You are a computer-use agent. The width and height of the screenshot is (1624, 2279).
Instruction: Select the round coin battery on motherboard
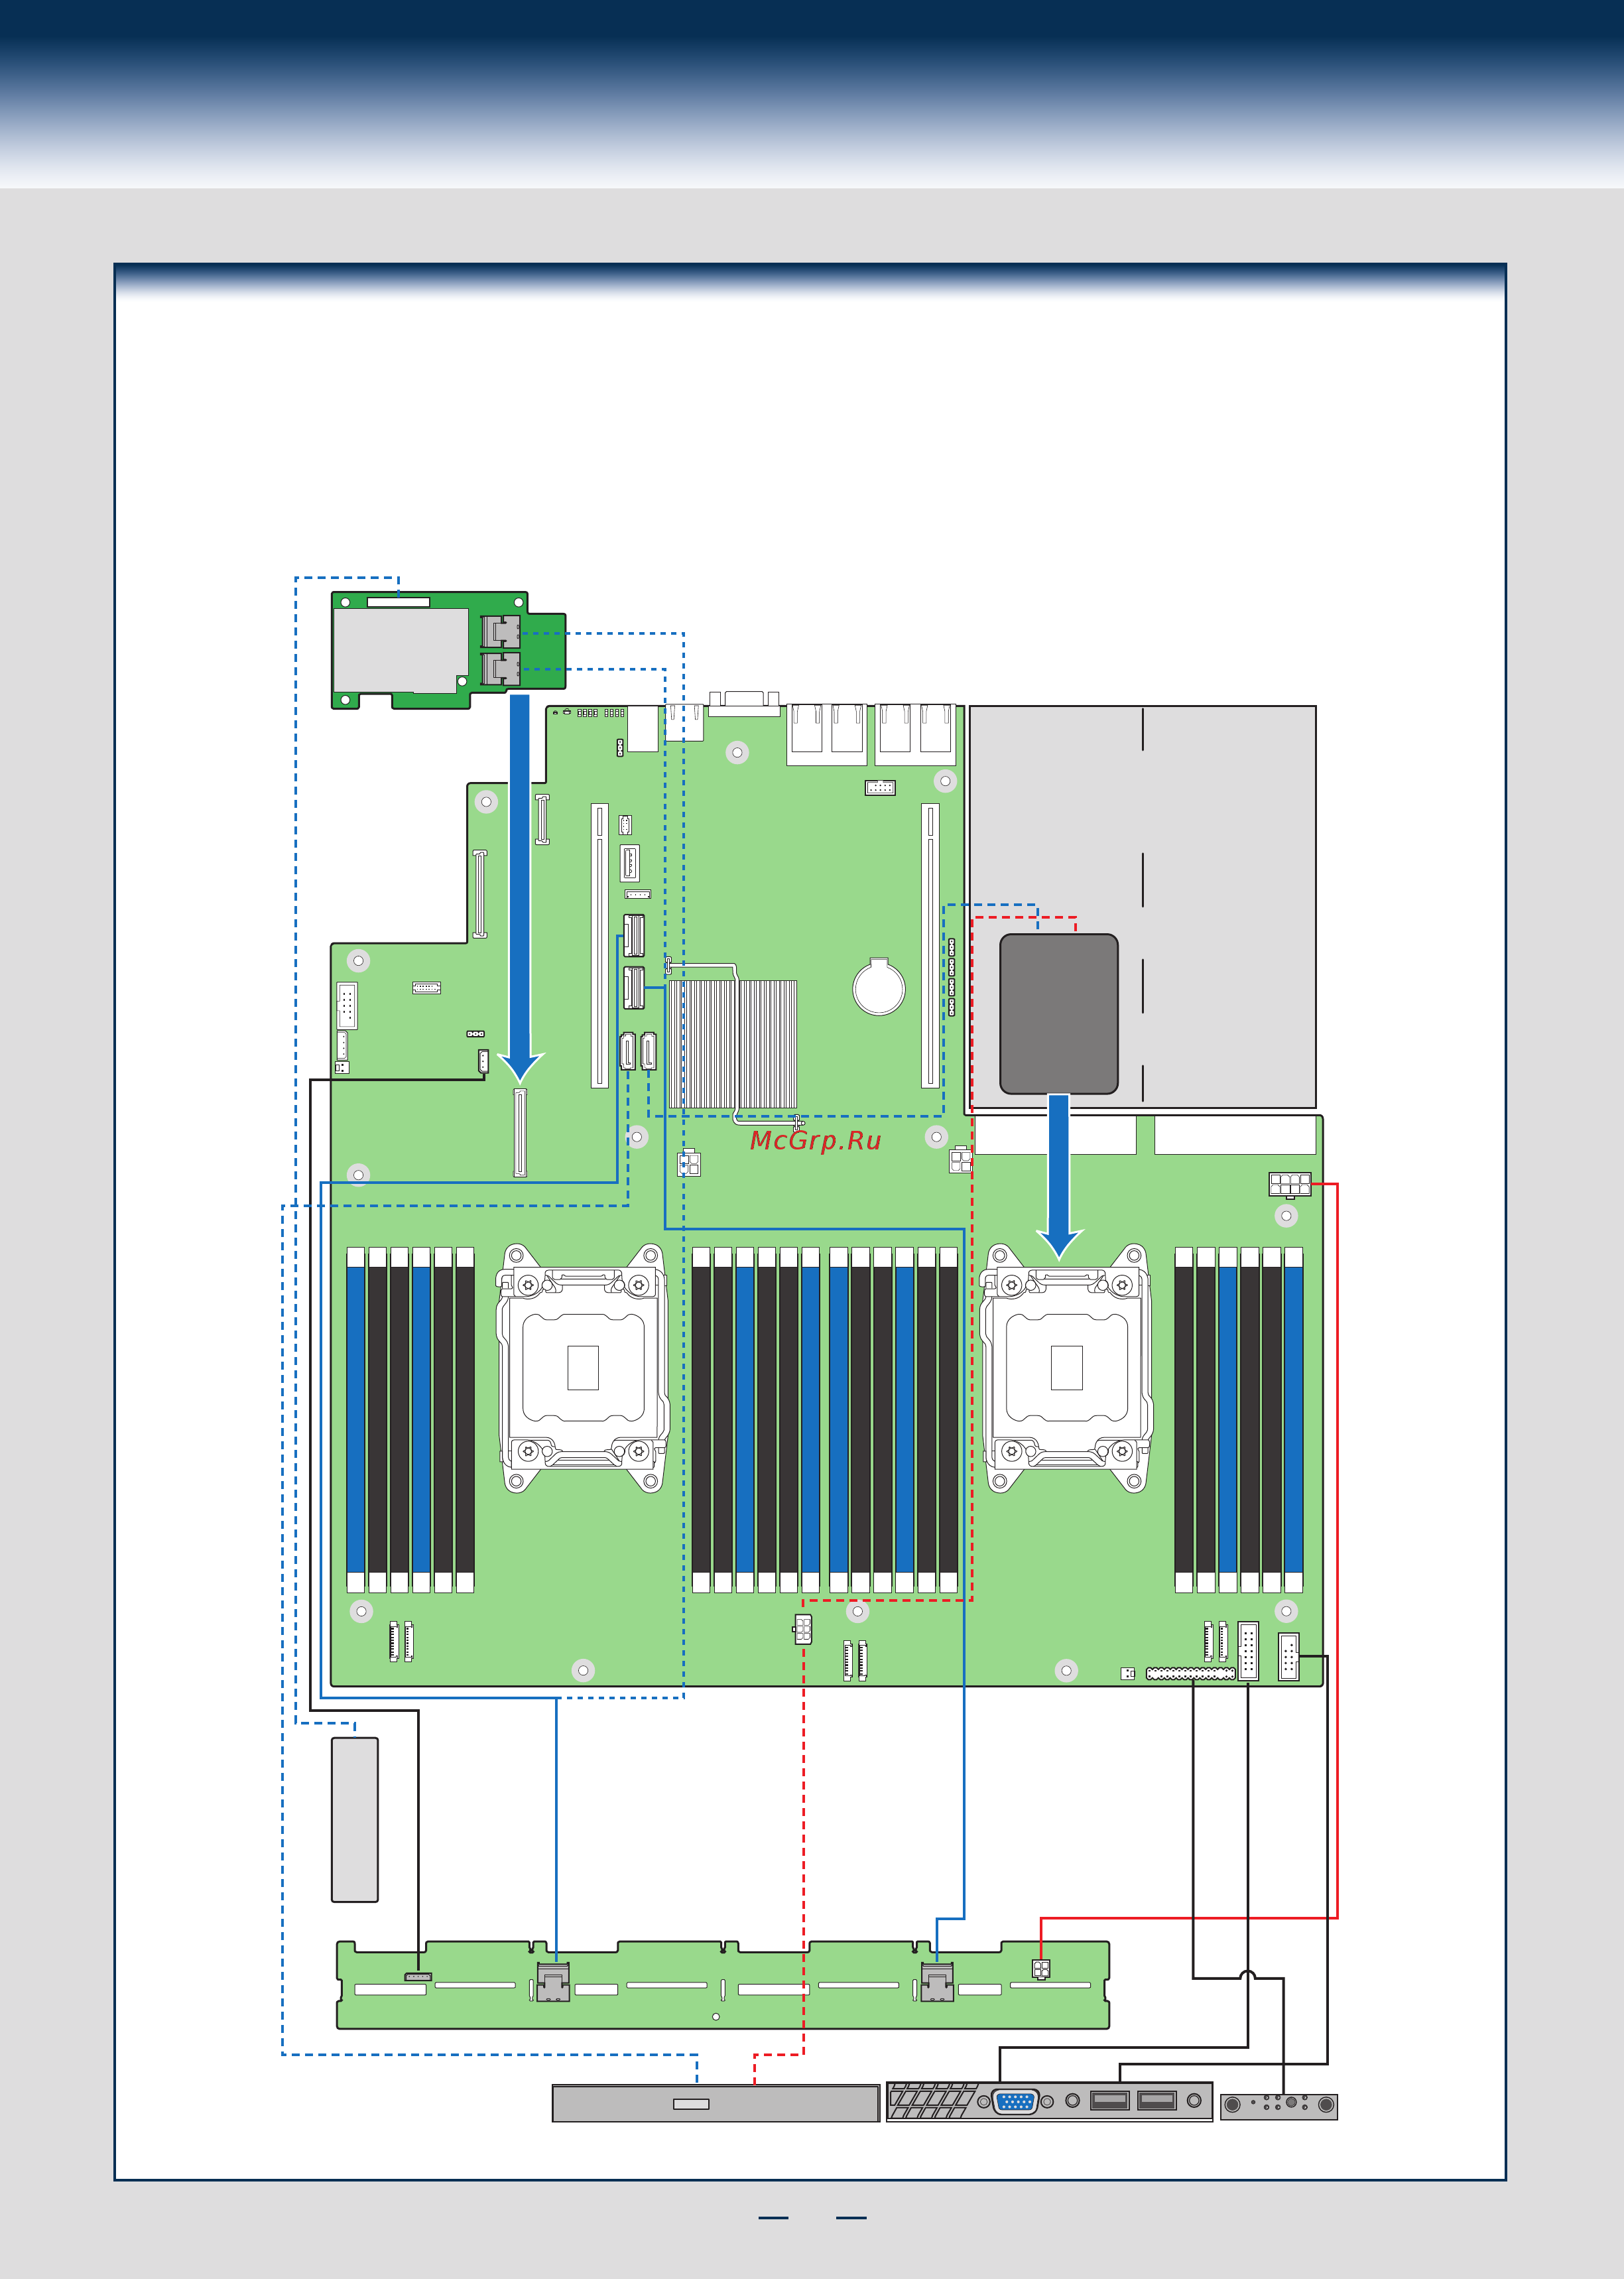tap(879, 986)
